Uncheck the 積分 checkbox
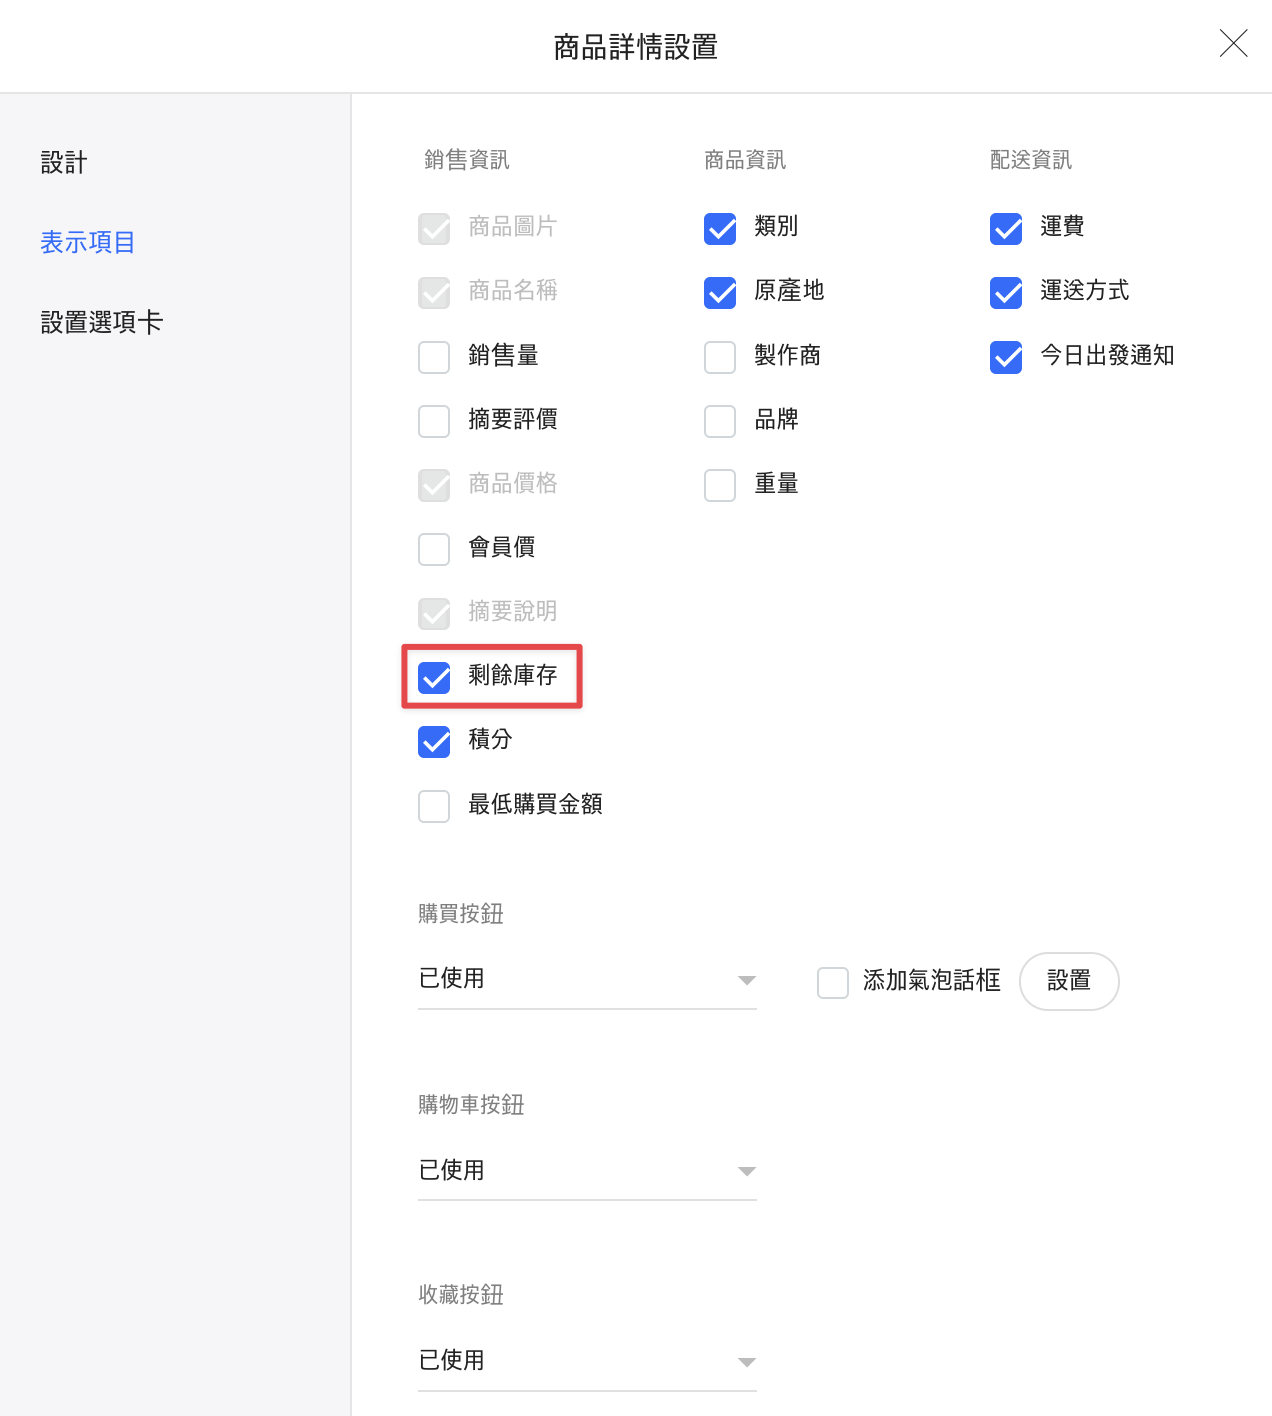The width and height of the screenshot is (1272, 1416). 434,741
